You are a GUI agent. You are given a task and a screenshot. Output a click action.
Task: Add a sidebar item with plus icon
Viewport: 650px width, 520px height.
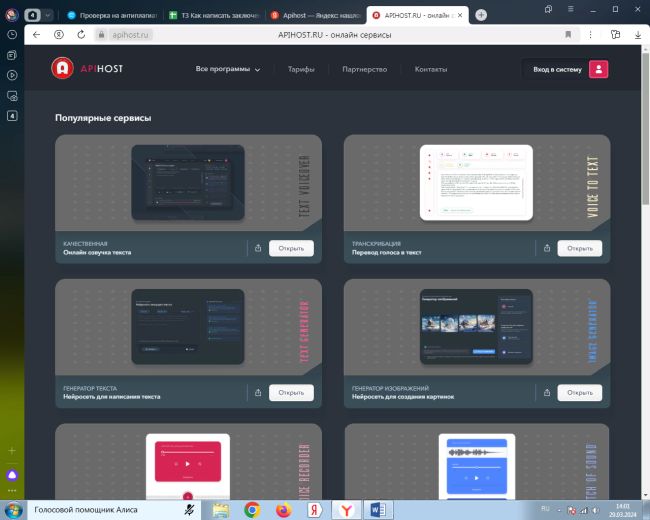(x=12, y=450)
